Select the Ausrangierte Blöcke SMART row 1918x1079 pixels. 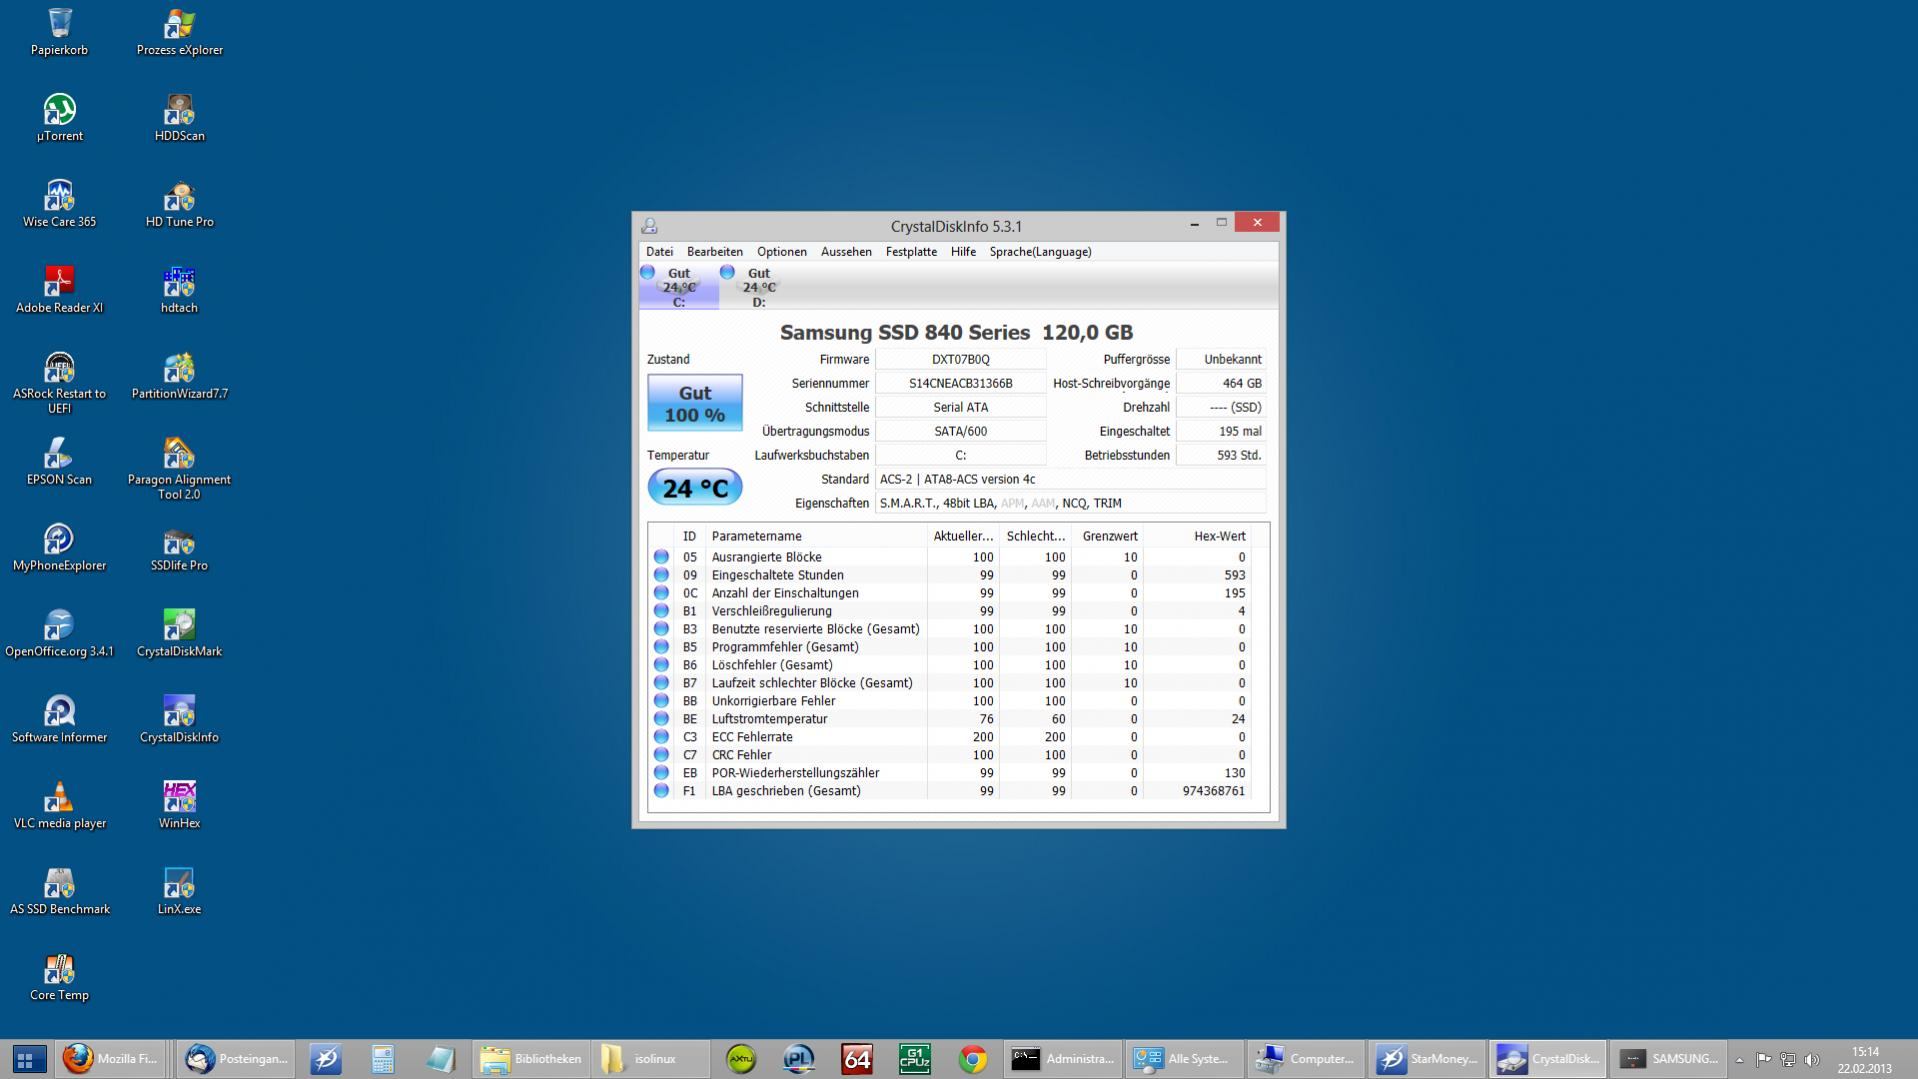coord(950,557)
